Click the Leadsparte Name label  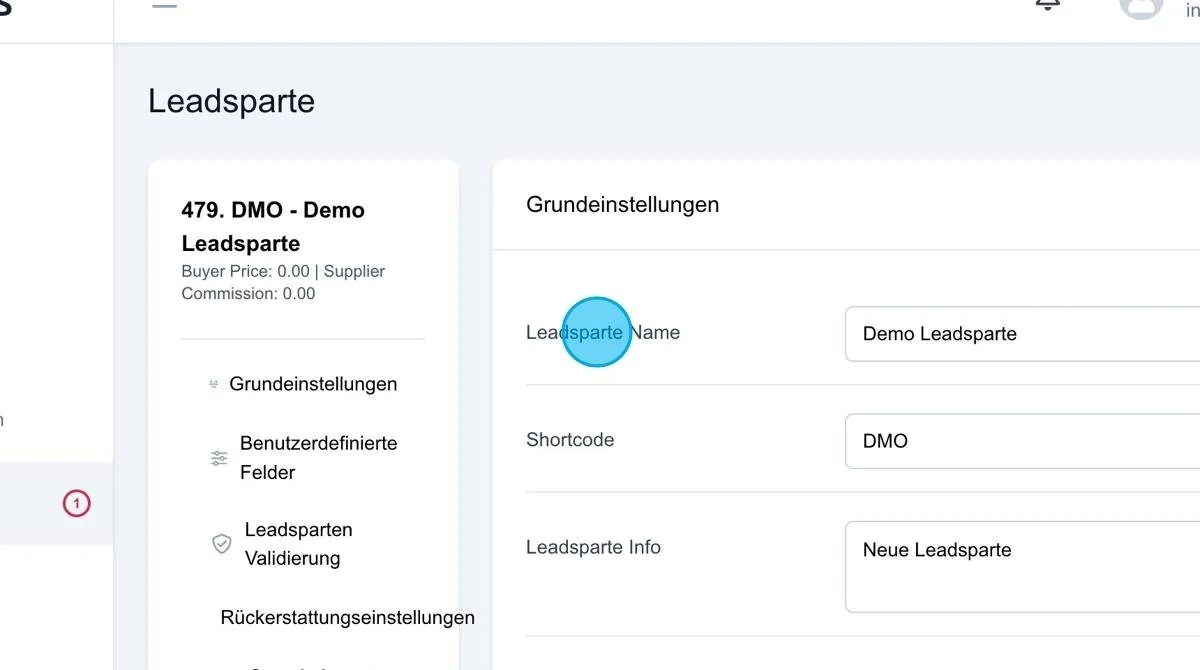click(603, 333)
